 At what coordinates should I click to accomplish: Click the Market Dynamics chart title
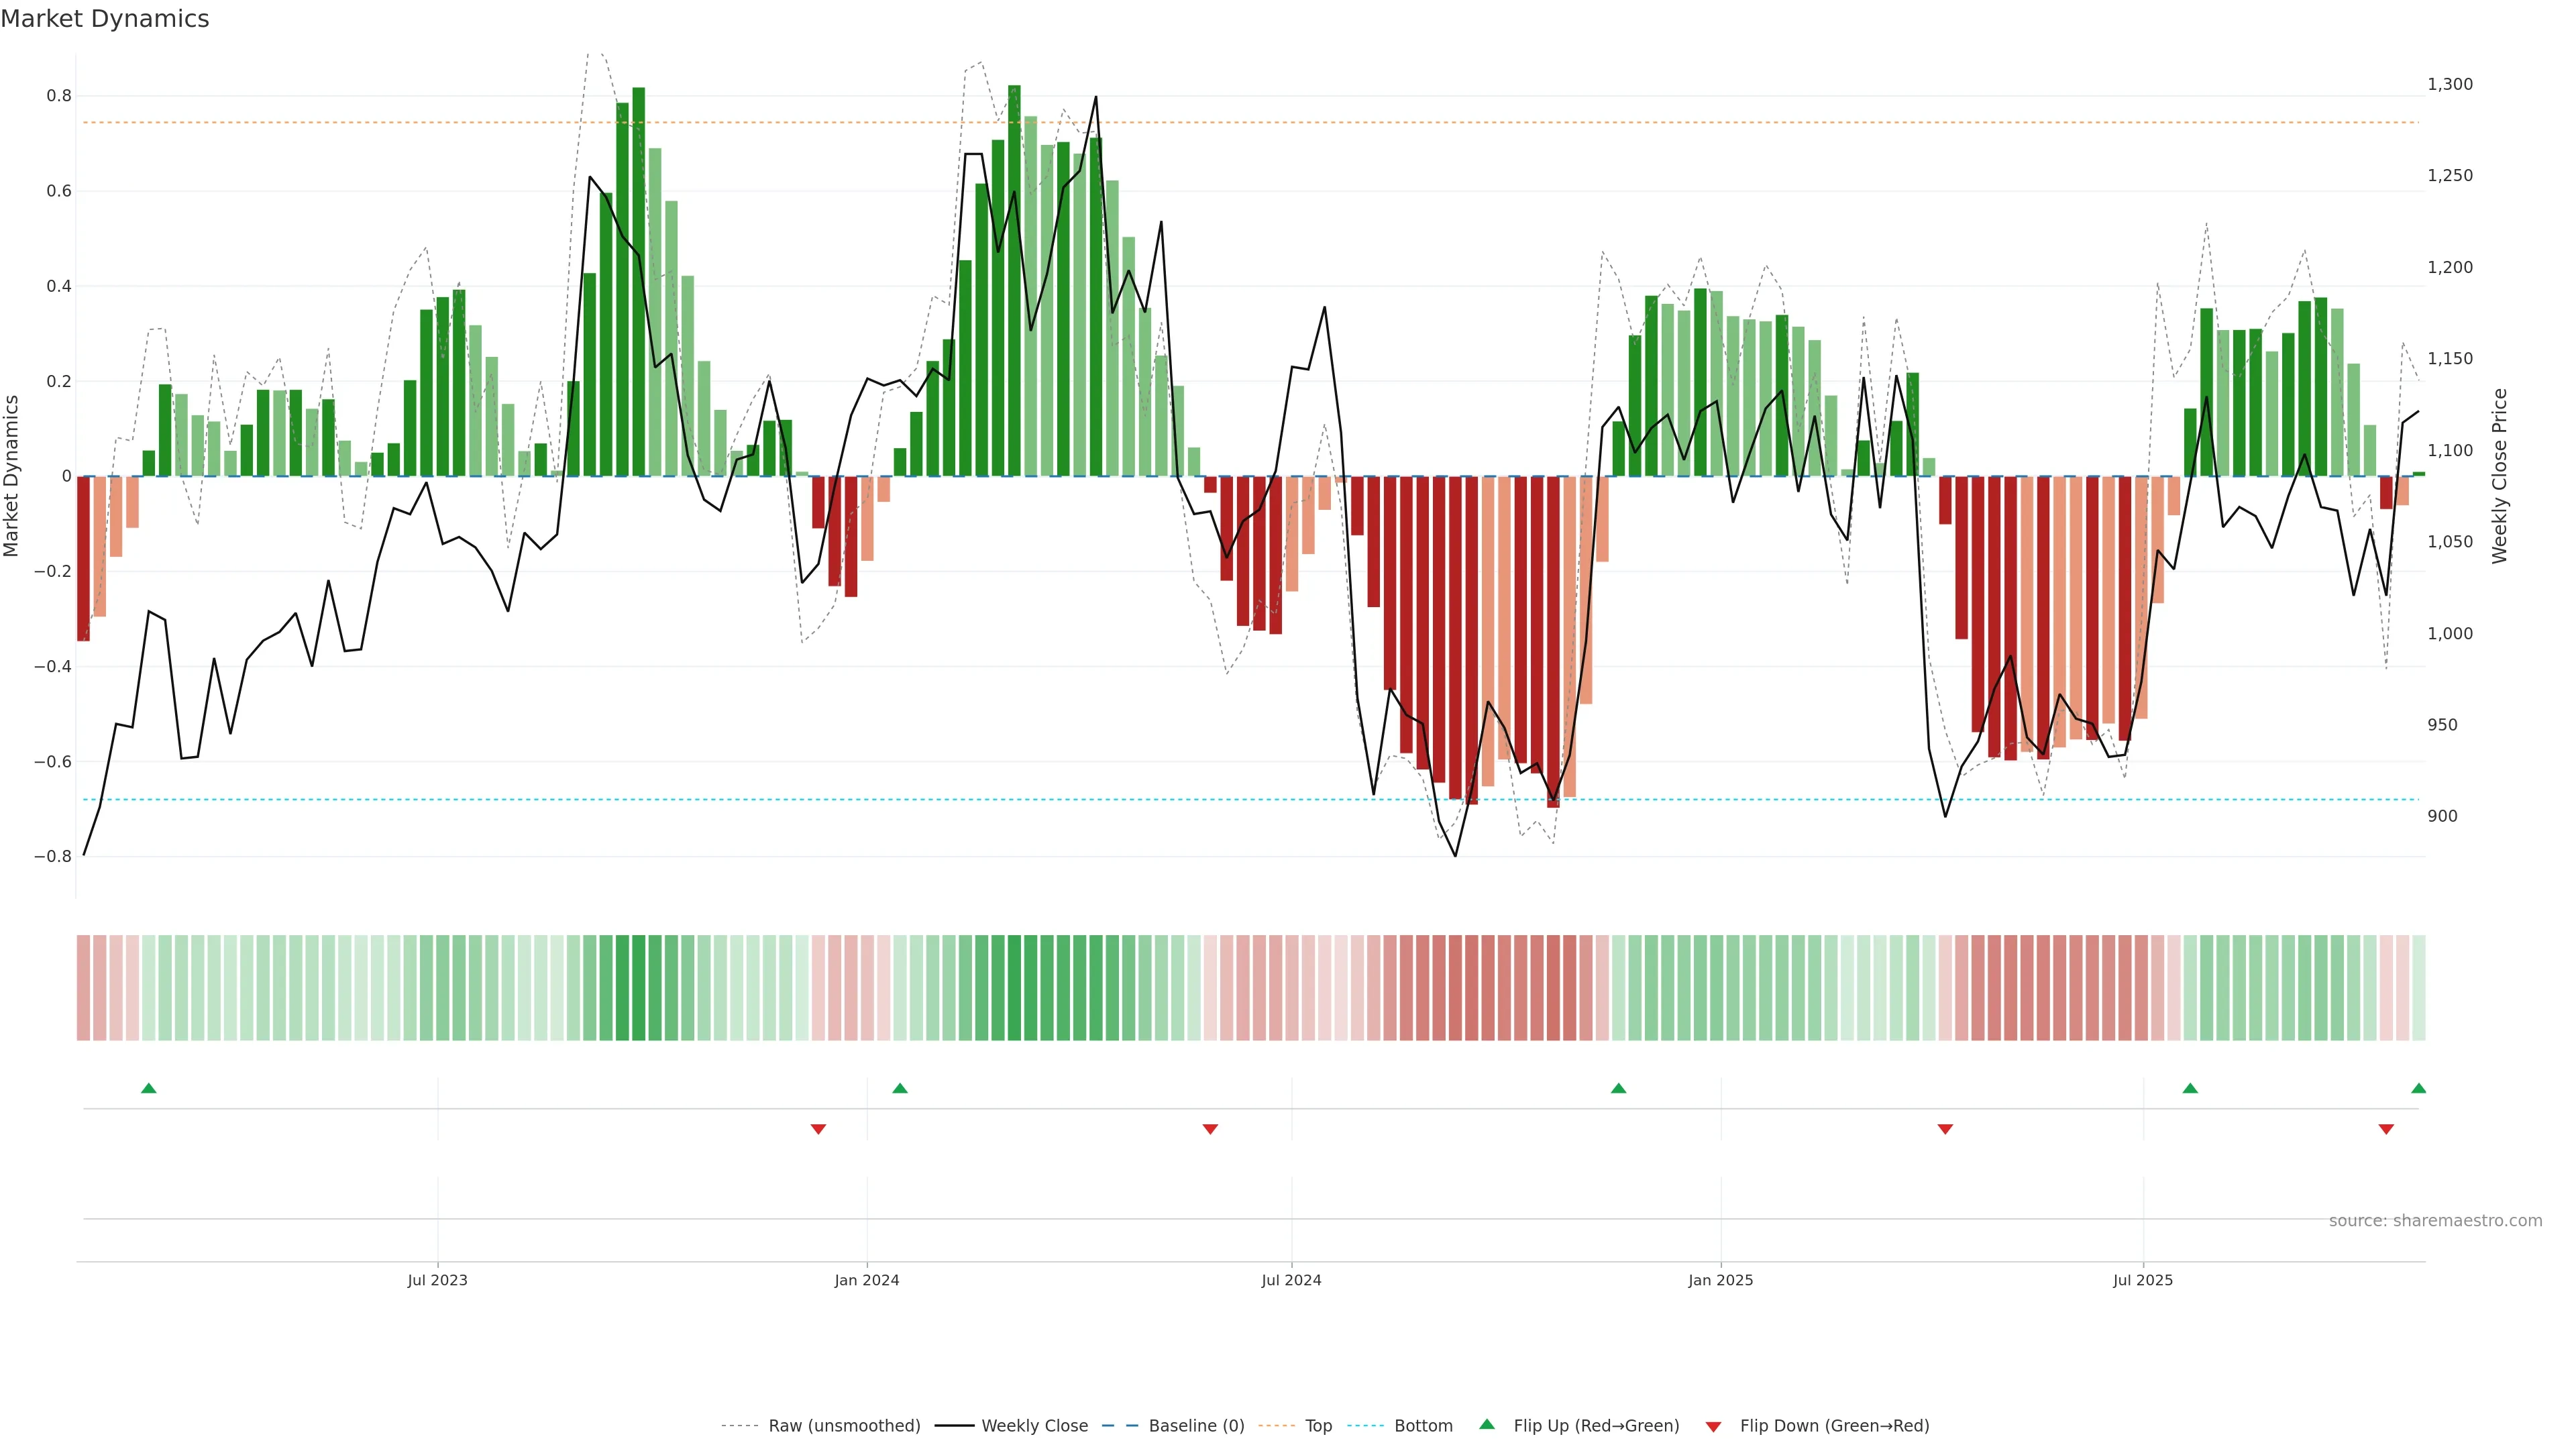click(105, 19)
